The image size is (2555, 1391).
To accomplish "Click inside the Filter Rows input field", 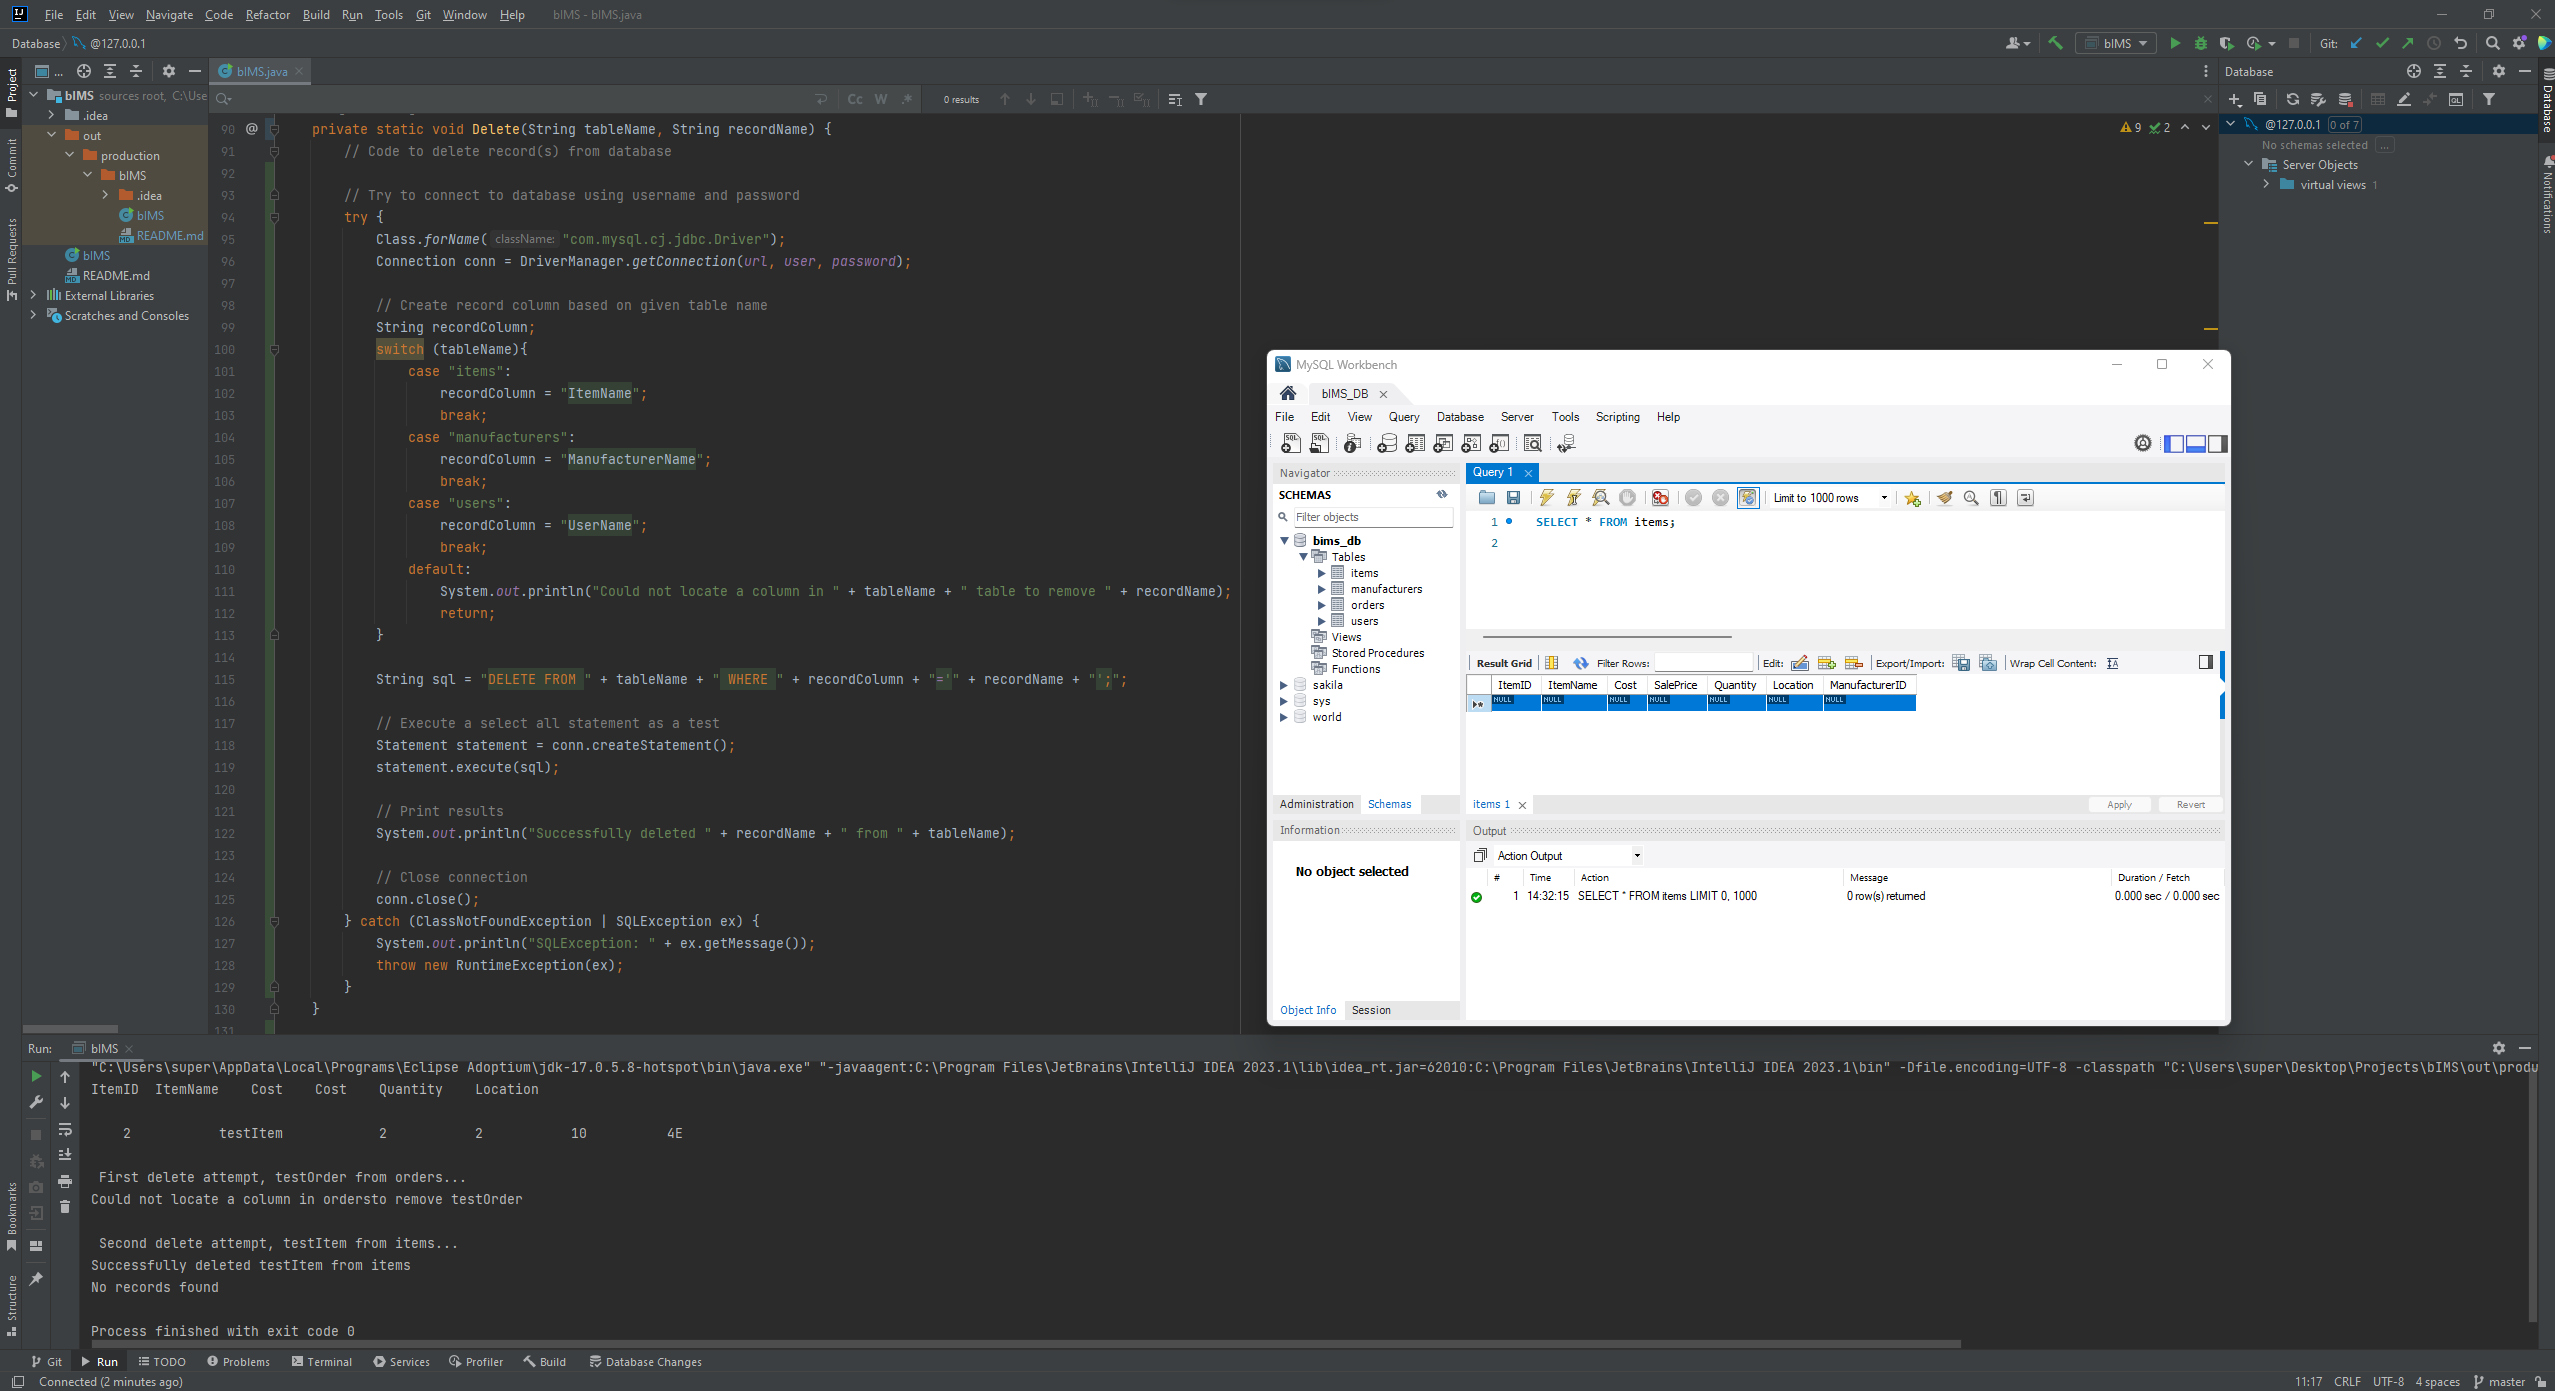I will coord(1705,663).
